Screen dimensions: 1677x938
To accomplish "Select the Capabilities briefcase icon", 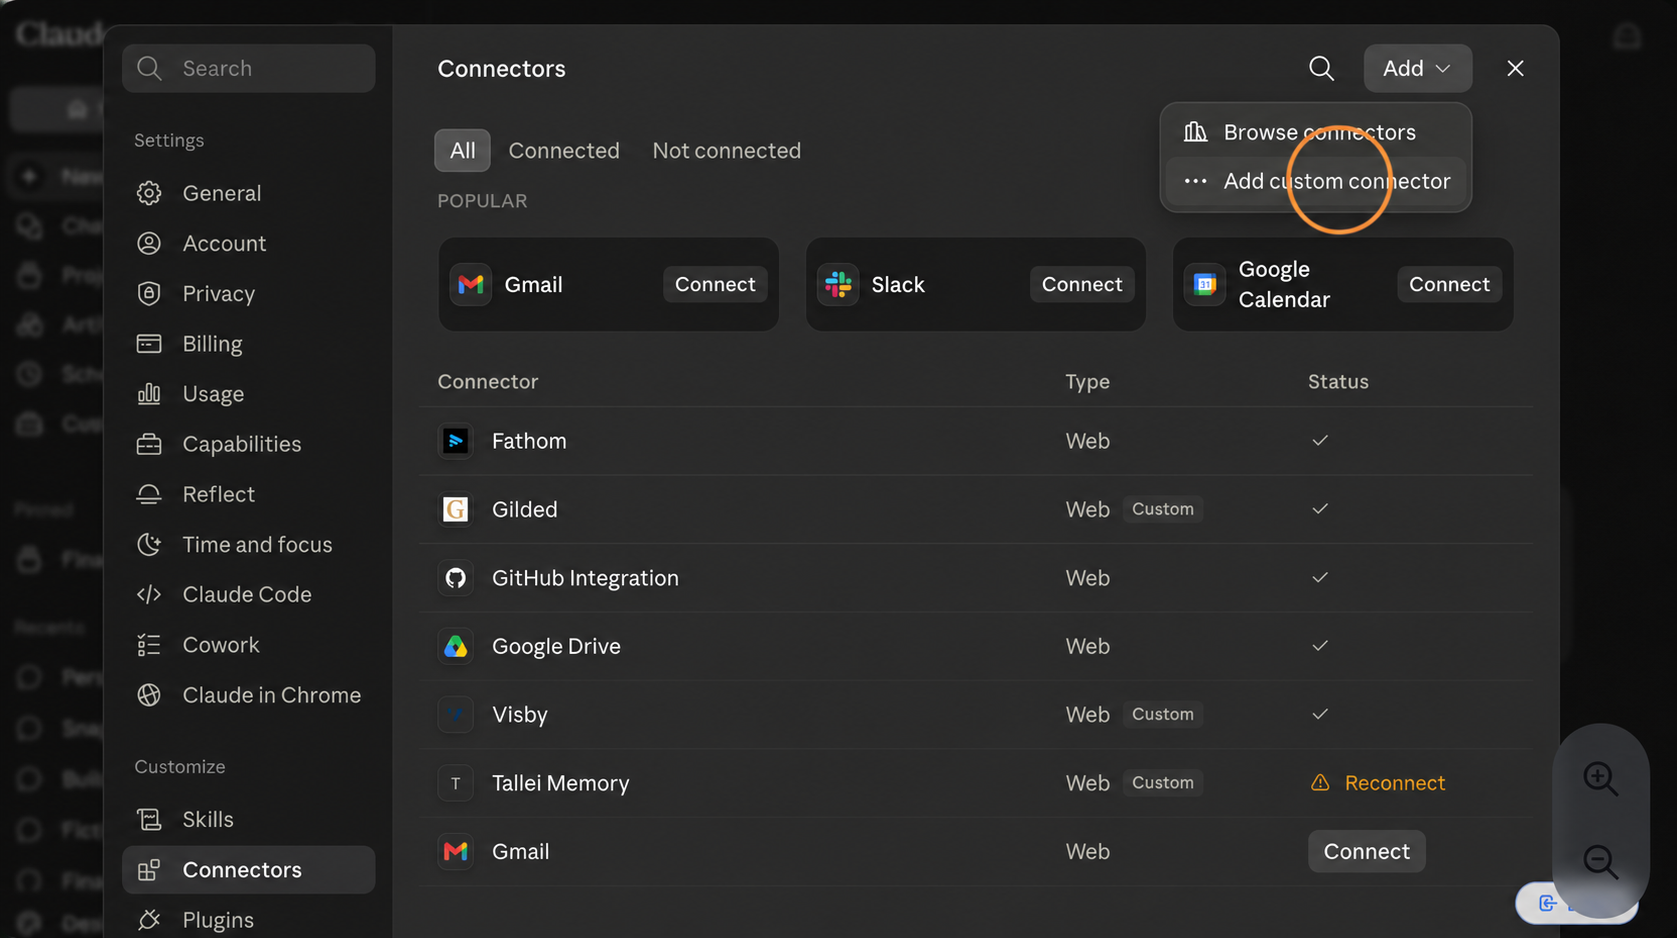I will click(x=149, y=444).
